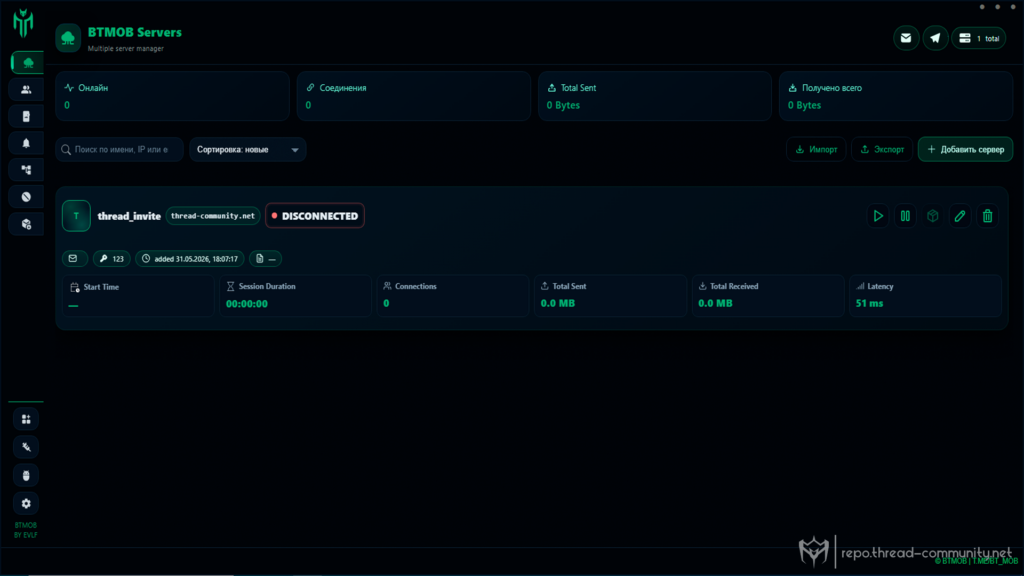Click the 'Latency' 51 ms tile
The width and height of the screenshot is (1024, 576).
point(925,296)
